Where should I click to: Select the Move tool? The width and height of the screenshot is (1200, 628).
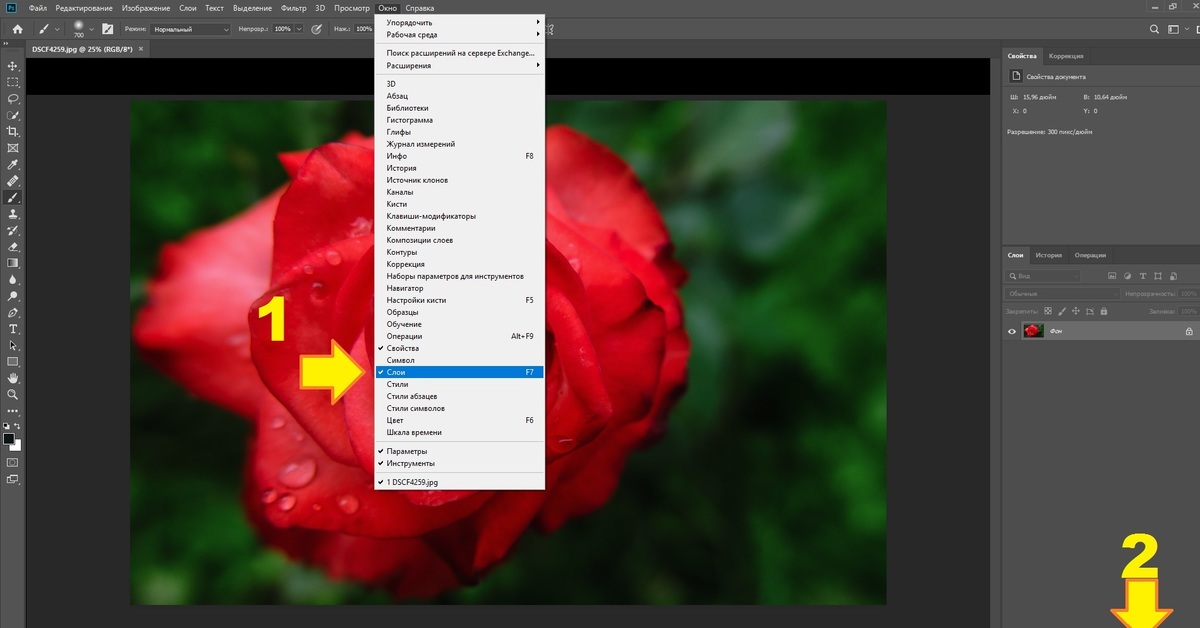tap(13, 66)
